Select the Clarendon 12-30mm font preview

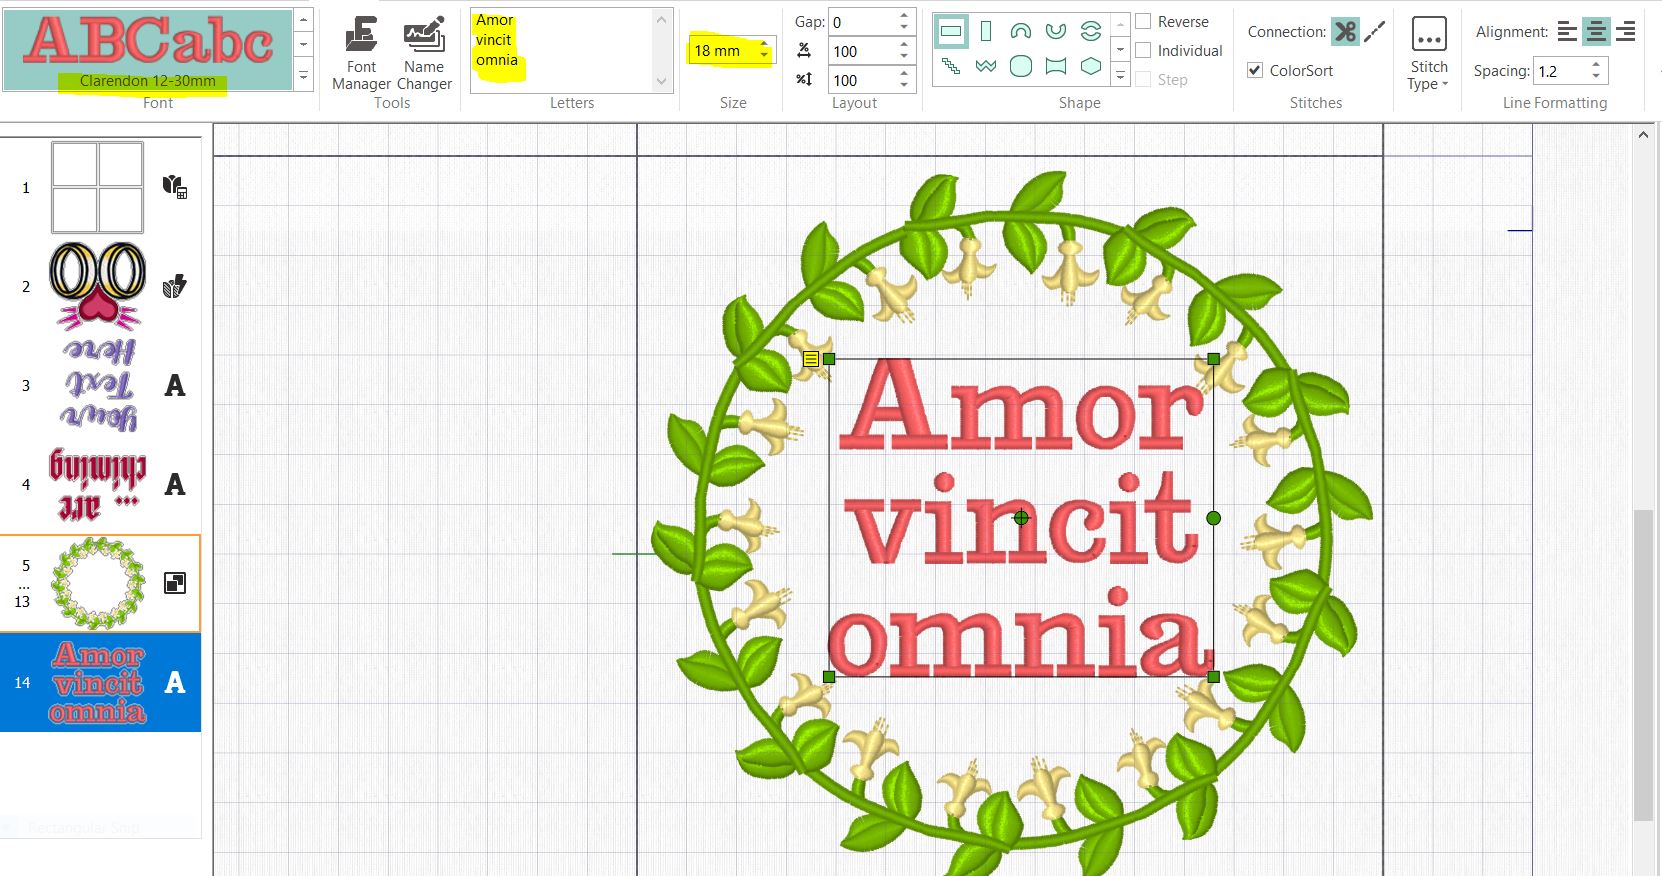[148, 50]
